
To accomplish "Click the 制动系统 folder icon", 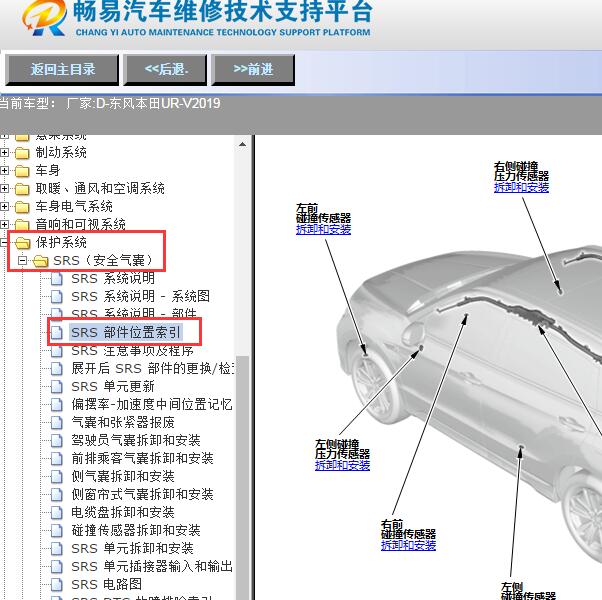I will coord(22,153).
